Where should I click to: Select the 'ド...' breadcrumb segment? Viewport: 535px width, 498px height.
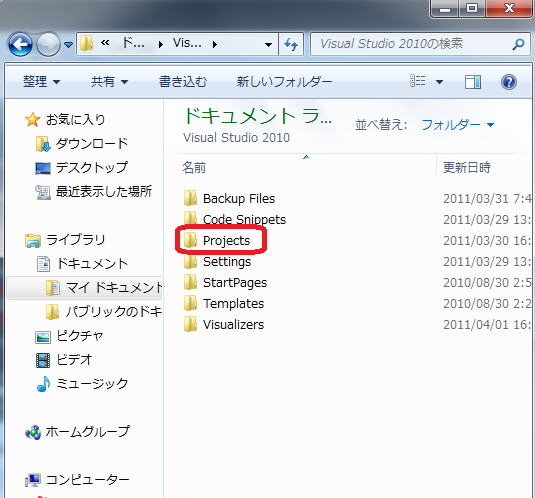click(x=134, y=43)
